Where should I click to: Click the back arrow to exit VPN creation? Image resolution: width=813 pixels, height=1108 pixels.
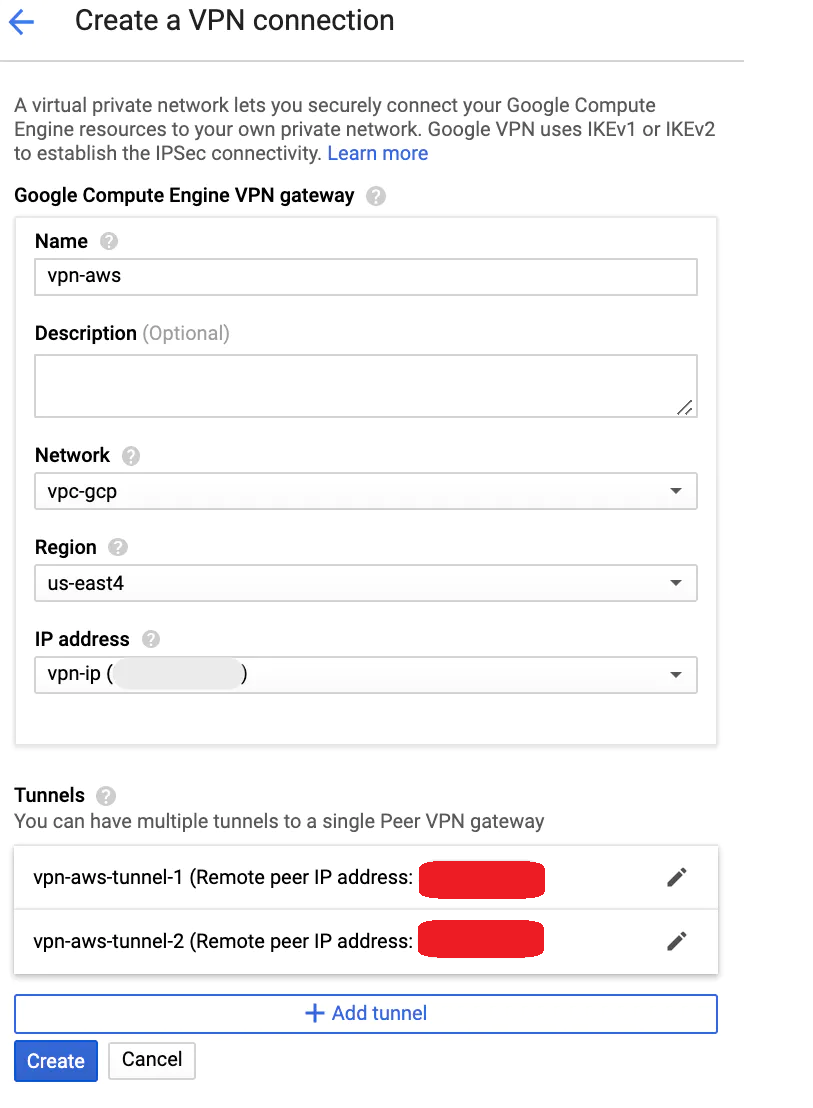click(x=22, y=21)
